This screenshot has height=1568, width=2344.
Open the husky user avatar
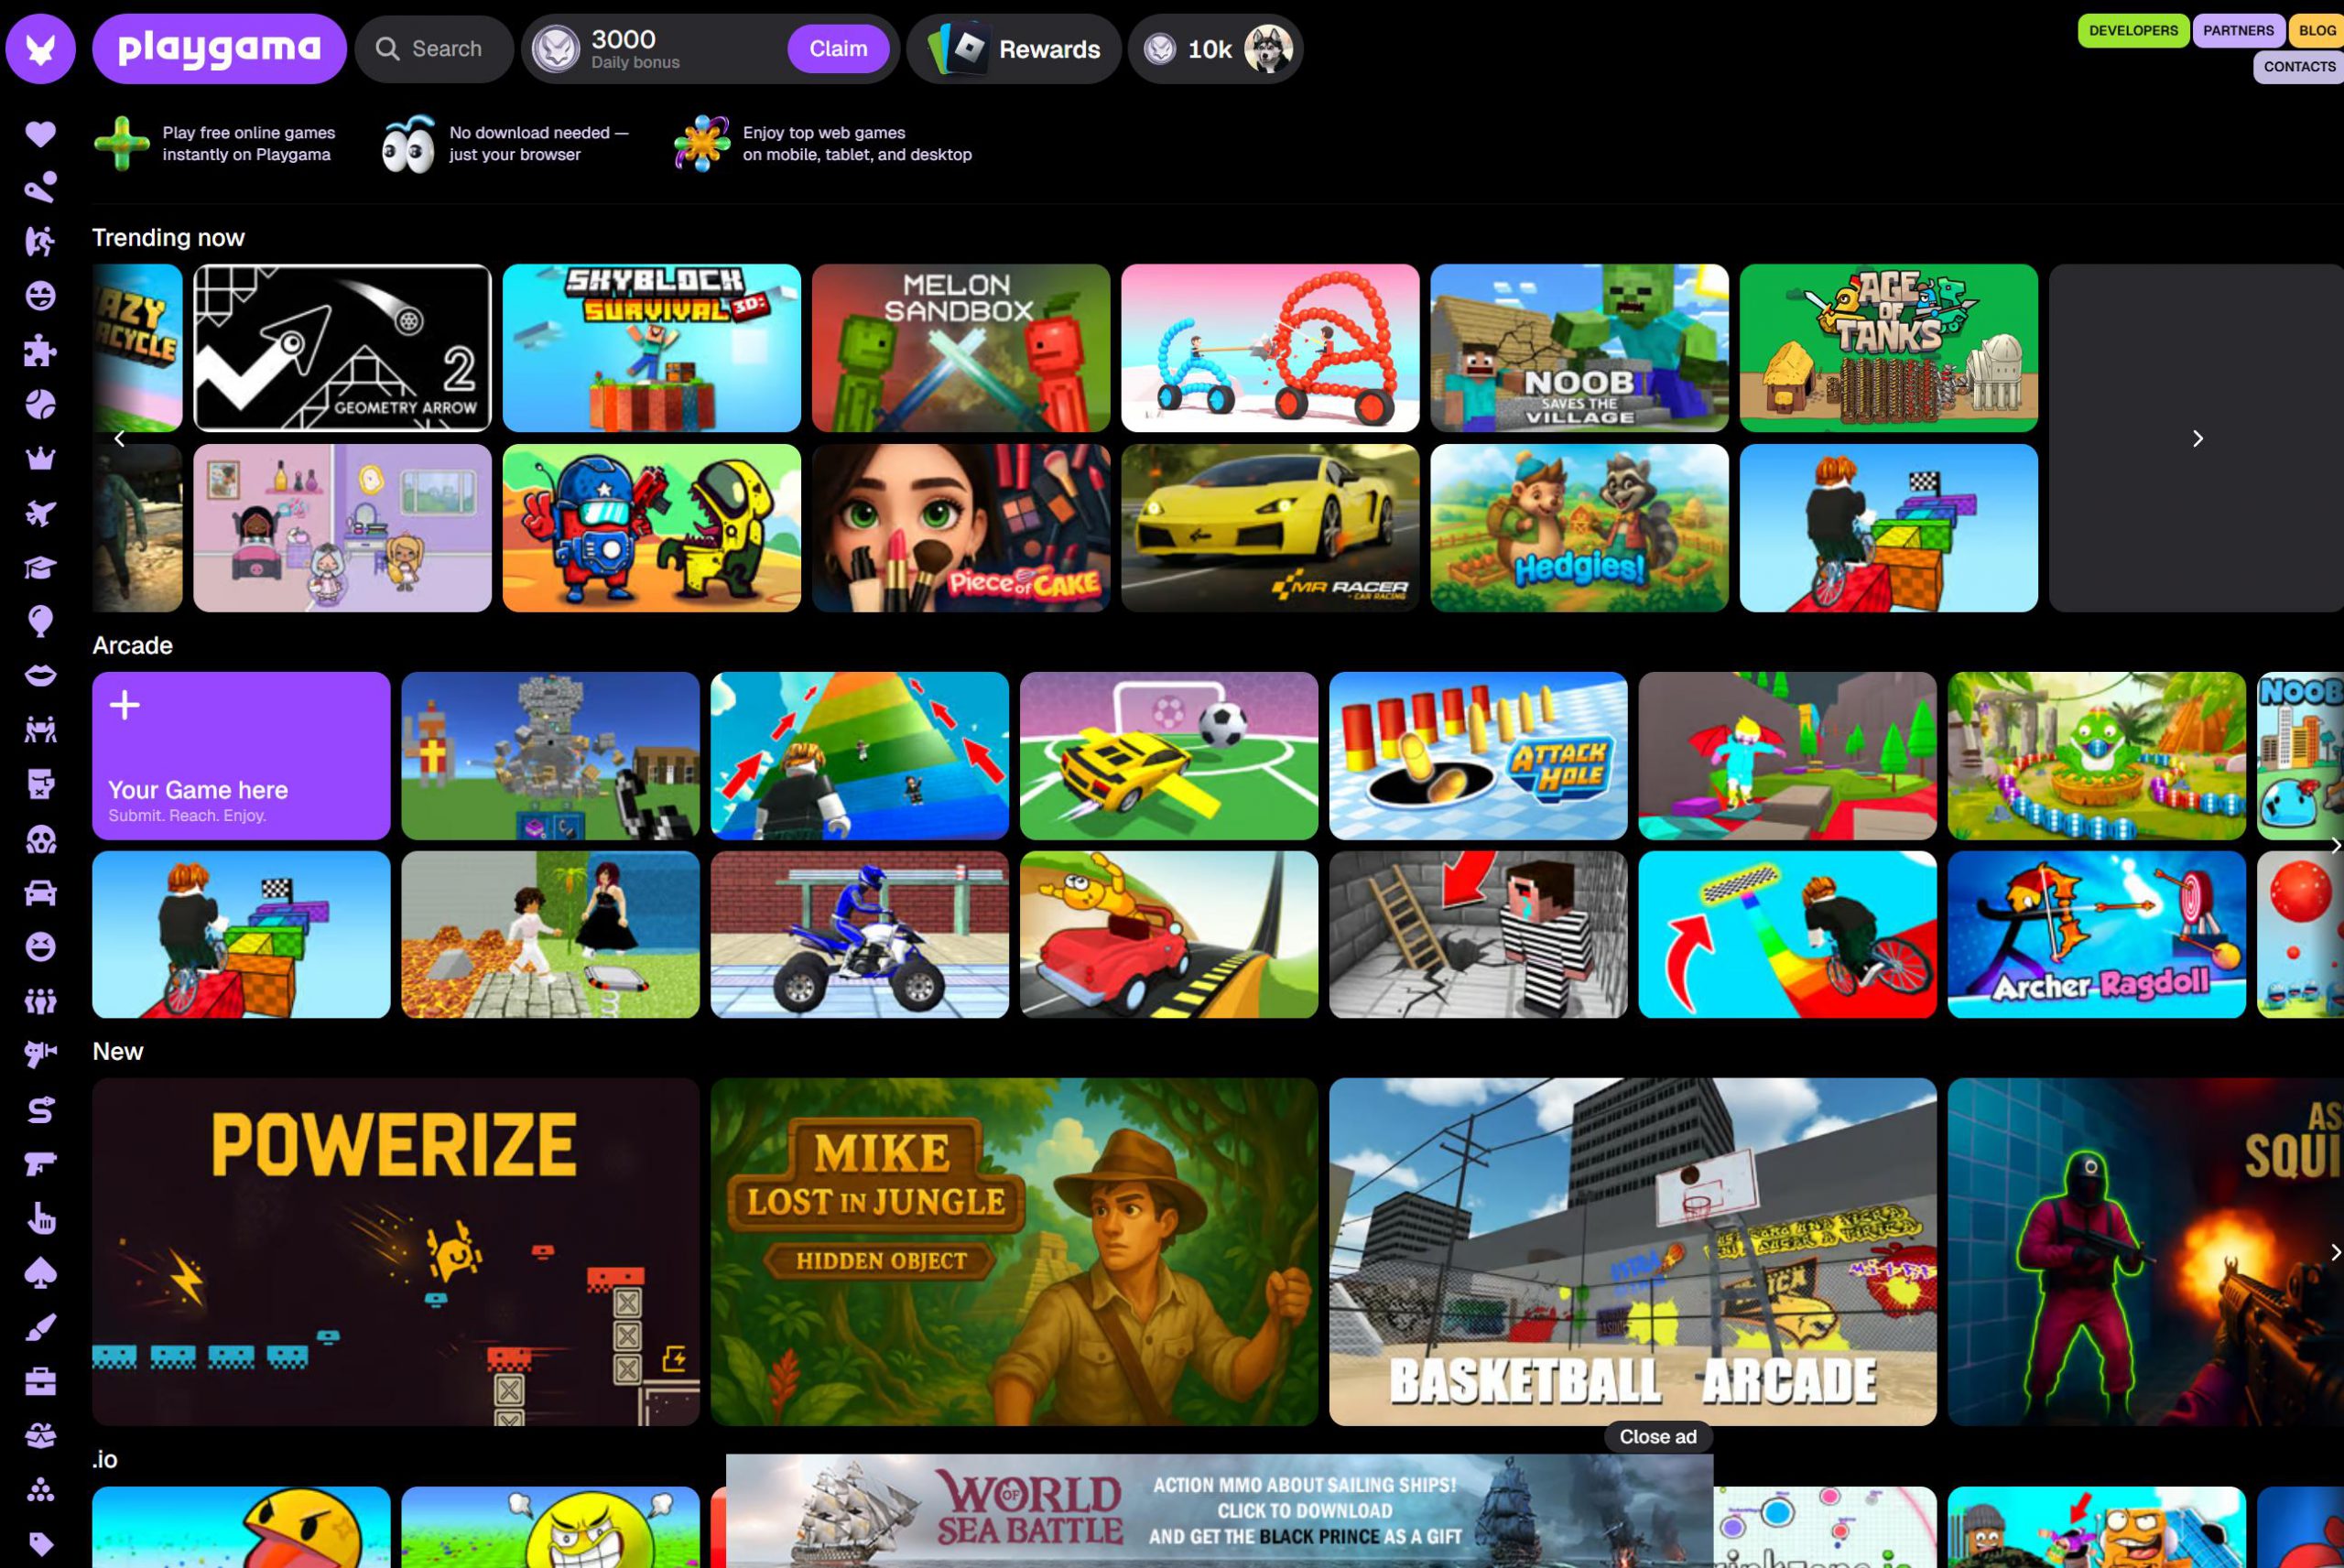pos(1268,48)
